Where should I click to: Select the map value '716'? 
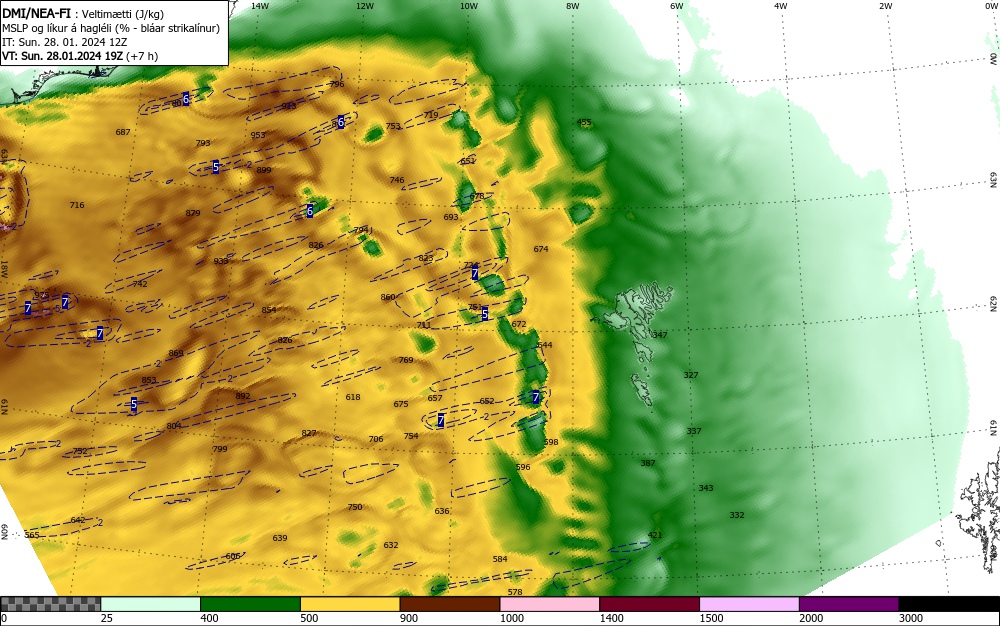point(77,205)
